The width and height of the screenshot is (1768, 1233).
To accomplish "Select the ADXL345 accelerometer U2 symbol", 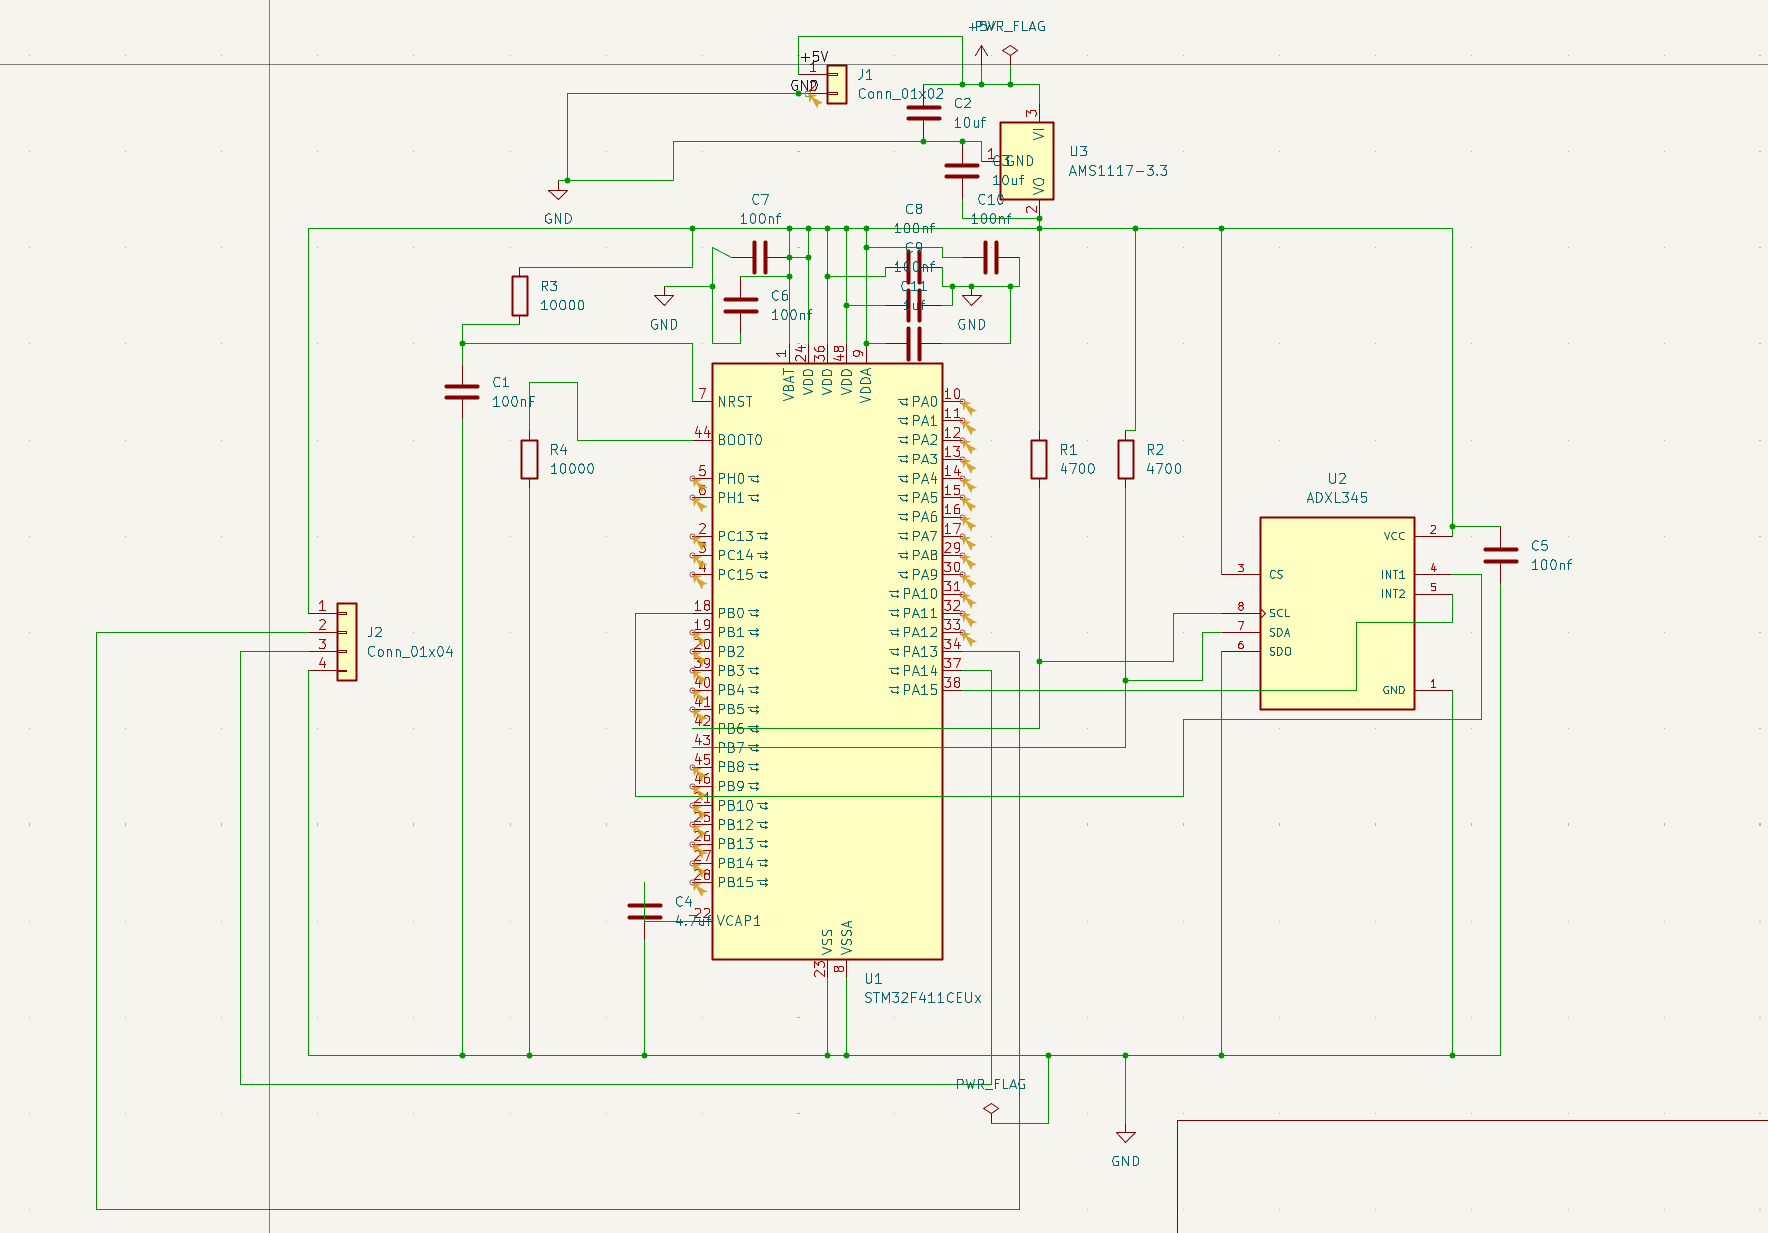I will 1337,613.
